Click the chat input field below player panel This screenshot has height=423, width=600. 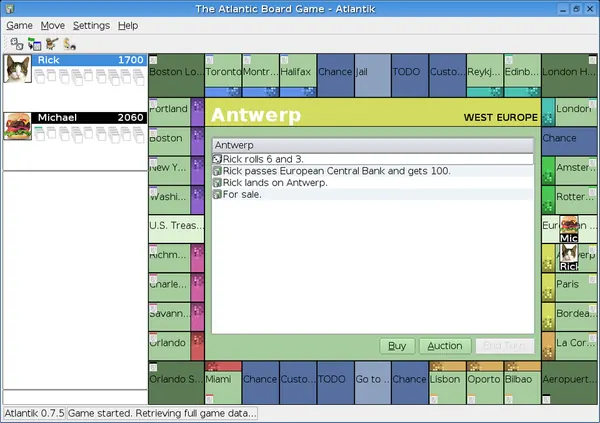click(x=75, y=397)
